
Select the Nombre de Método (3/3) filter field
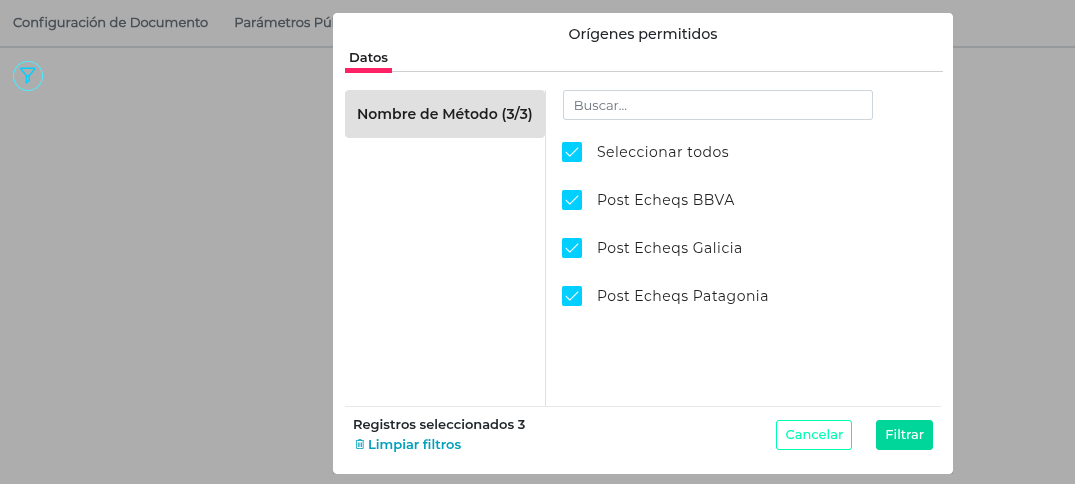pyautogui.click(x=445, y=114)
